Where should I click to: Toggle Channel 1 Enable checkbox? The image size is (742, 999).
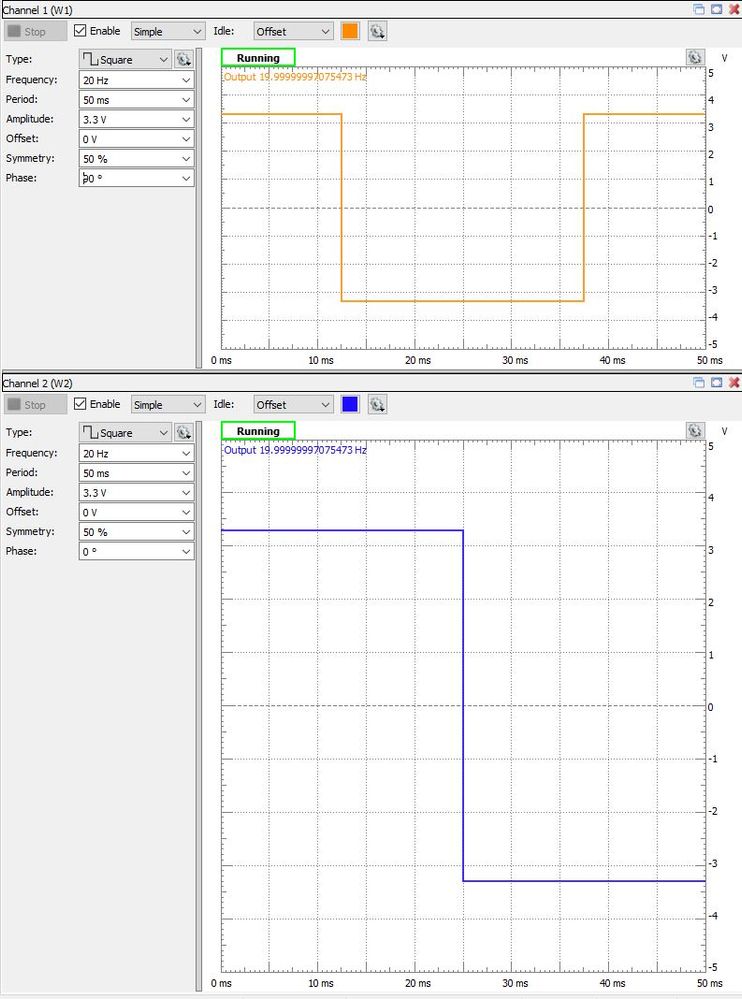(80, 31)
